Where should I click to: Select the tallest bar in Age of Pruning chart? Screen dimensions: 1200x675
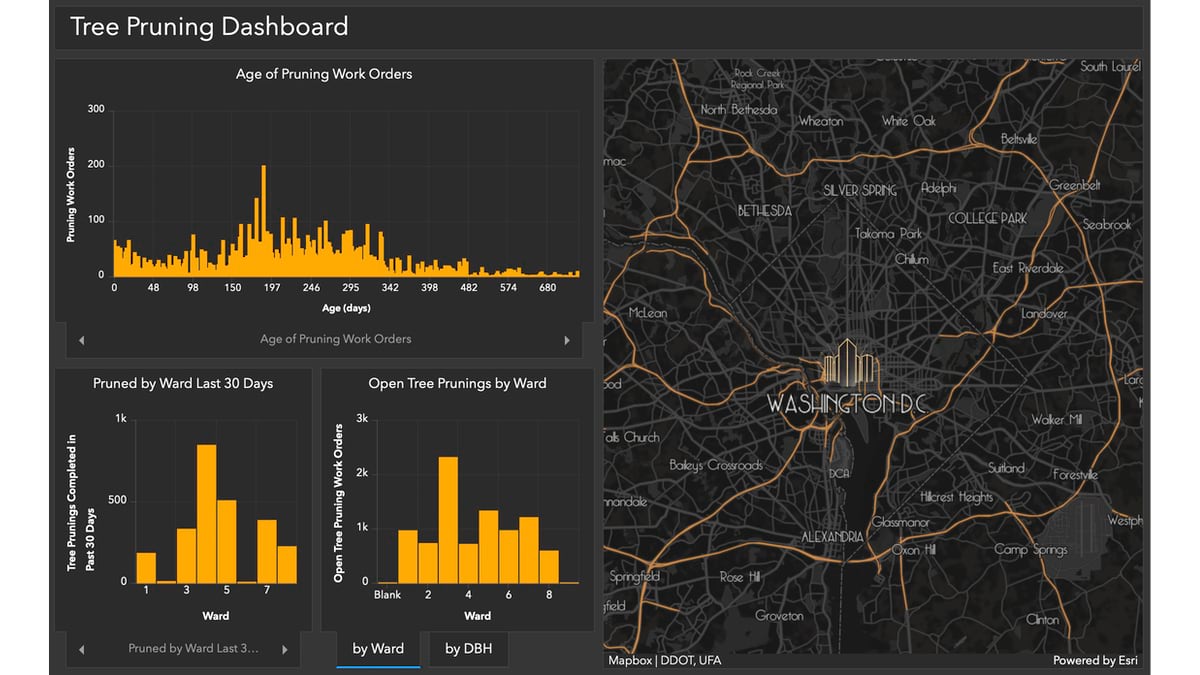click(x=262, y=220)
